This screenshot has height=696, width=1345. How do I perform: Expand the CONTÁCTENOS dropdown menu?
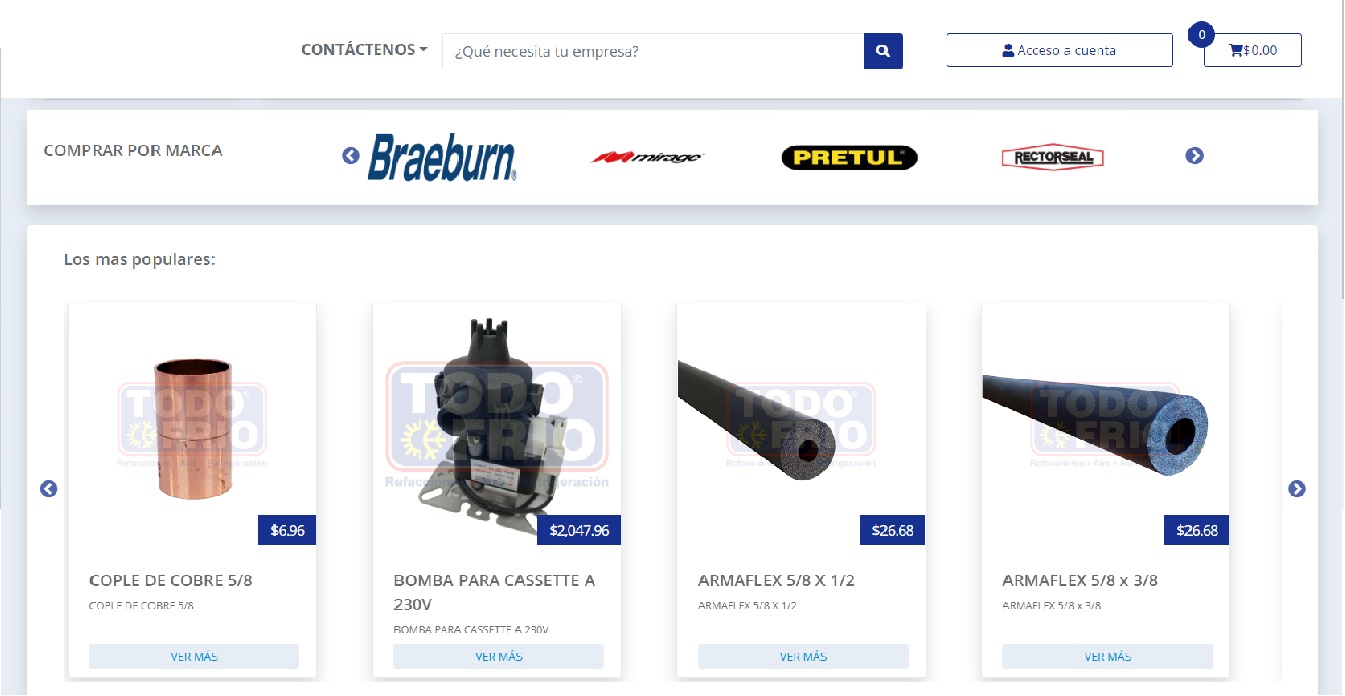(364, 49)
